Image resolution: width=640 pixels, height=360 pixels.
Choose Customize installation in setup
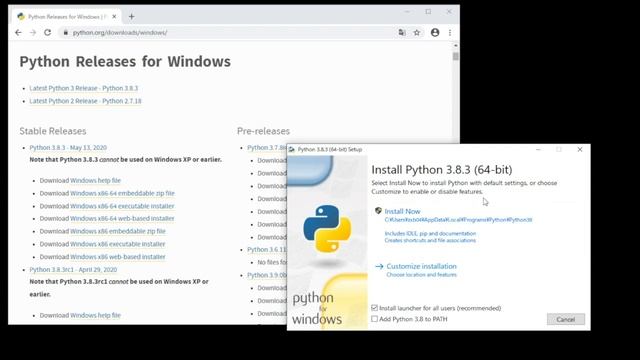(421, 266)
